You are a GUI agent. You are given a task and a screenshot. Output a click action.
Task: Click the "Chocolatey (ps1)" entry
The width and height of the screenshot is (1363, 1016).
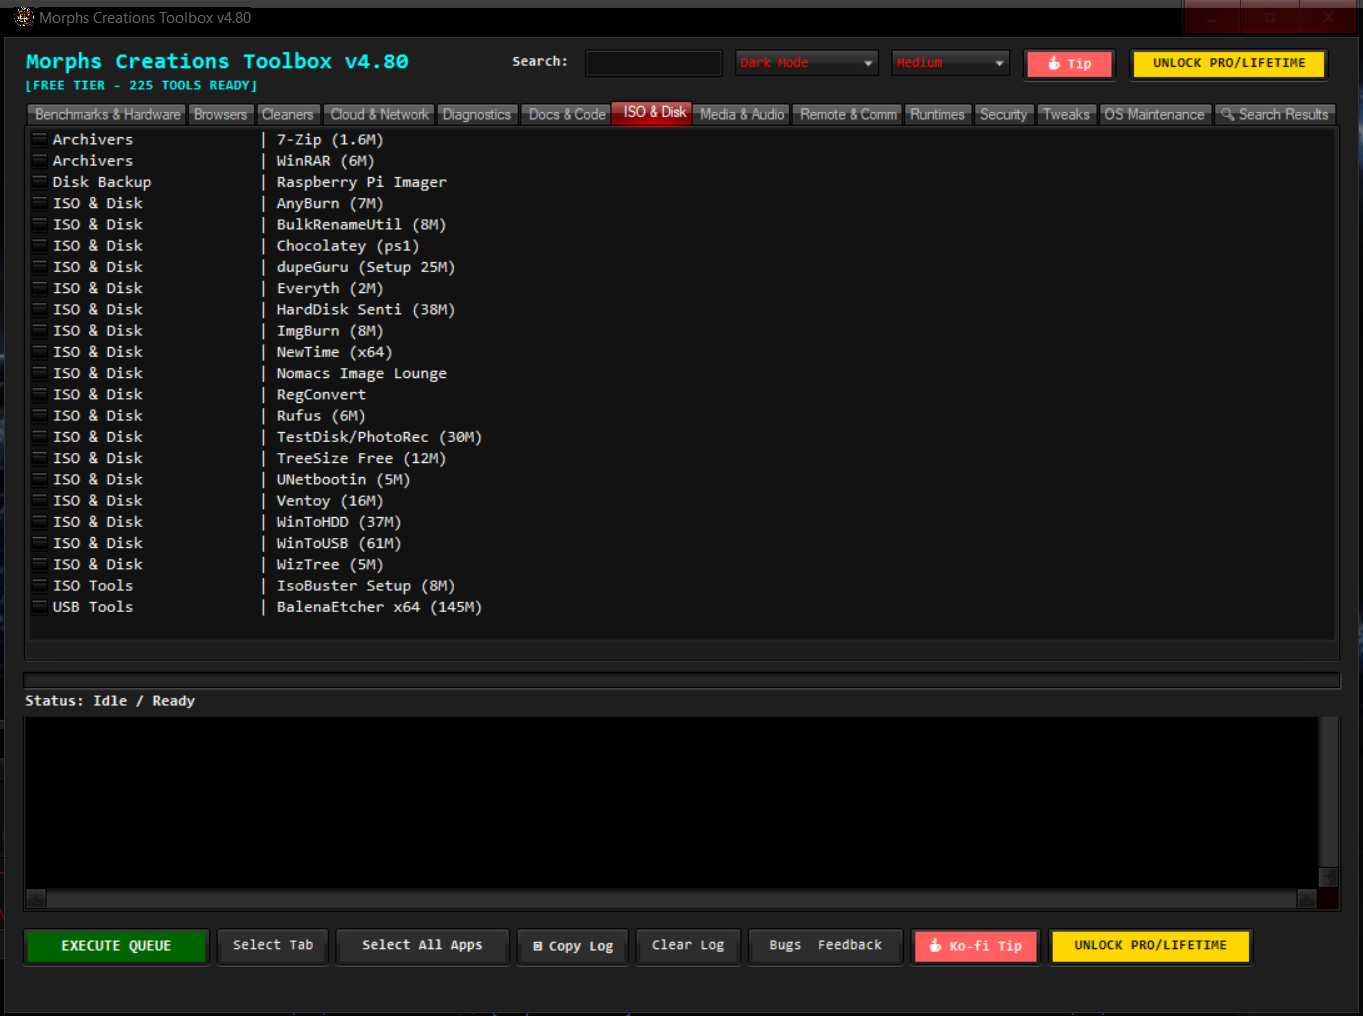point(348,246)
